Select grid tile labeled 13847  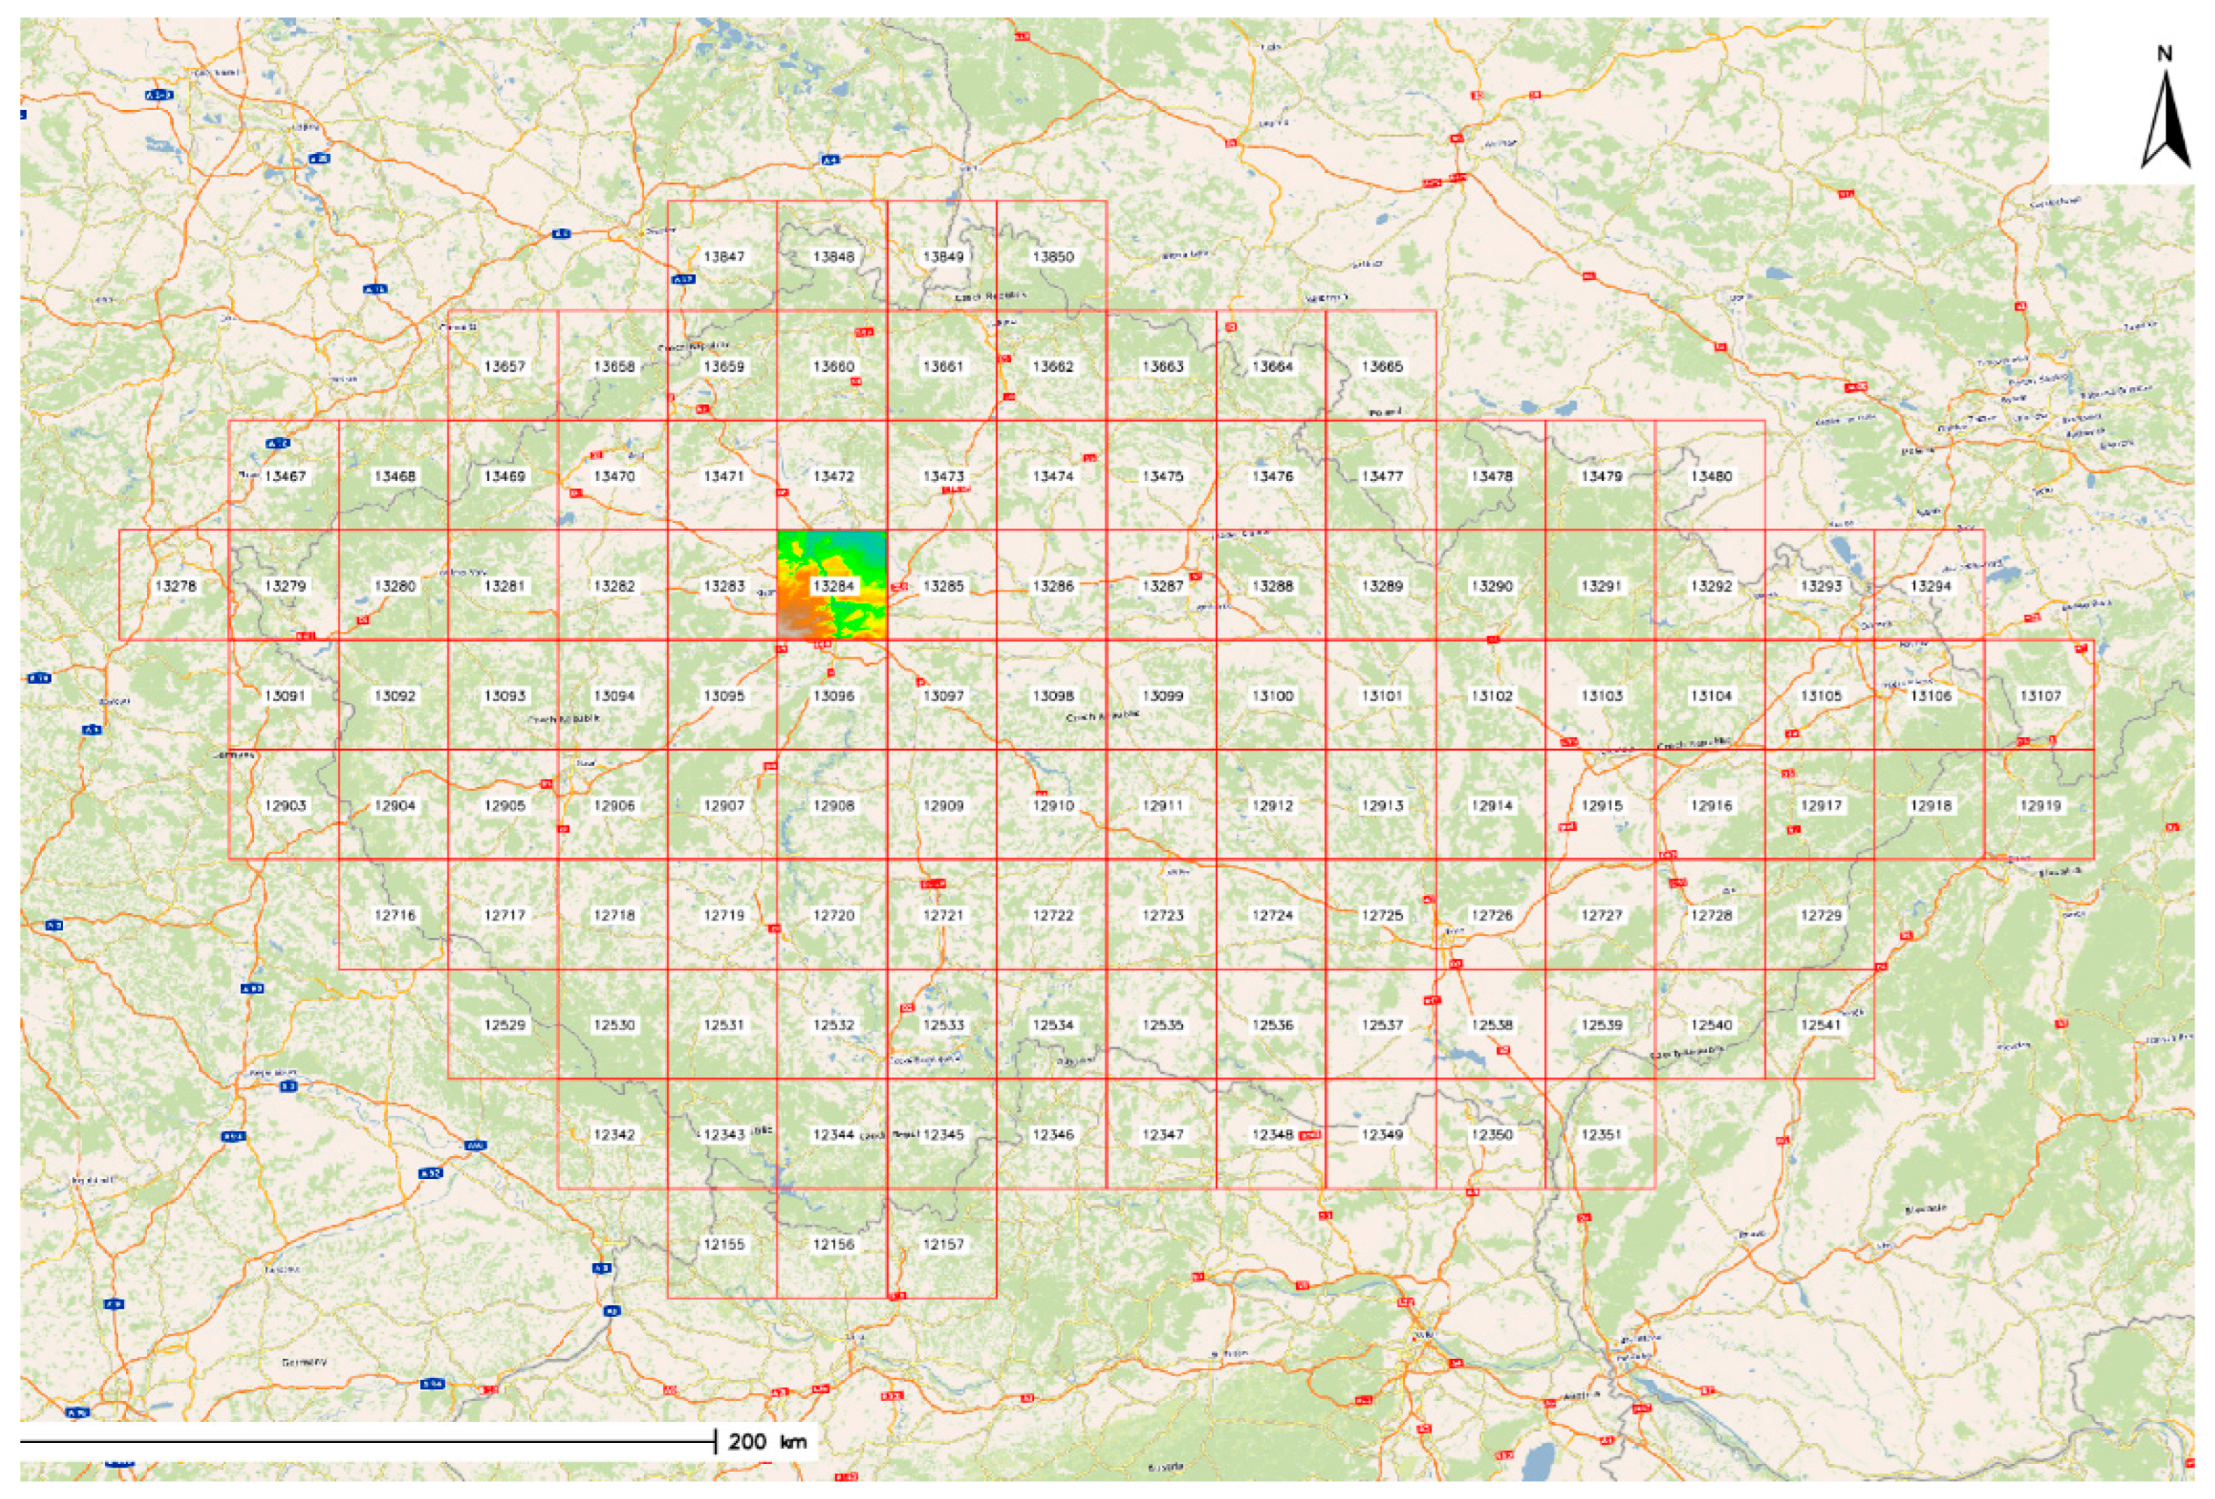[x=723, y=257]
